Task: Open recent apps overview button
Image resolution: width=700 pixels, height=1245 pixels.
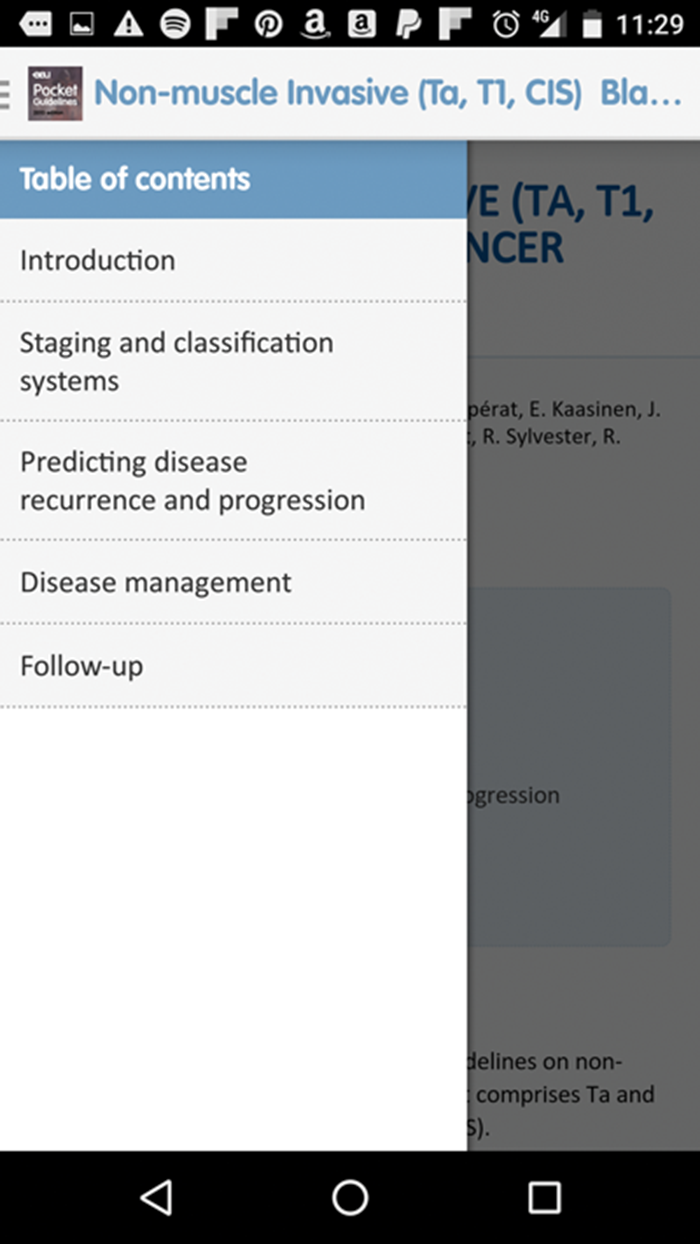Action: click(x=544, y=1197)
